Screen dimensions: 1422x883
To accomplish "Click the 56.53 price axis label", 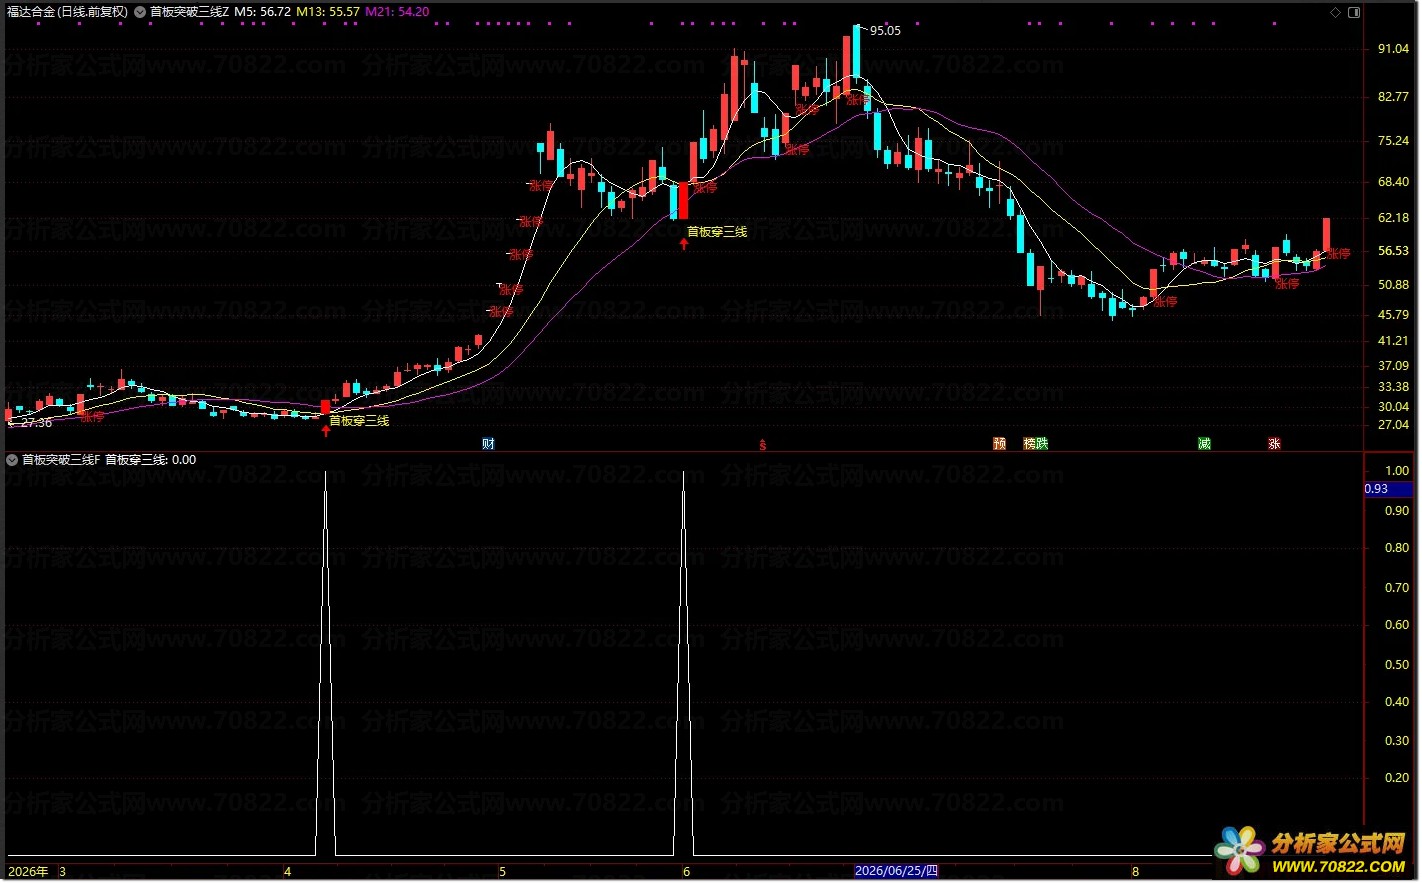I will click(1393, 251).
